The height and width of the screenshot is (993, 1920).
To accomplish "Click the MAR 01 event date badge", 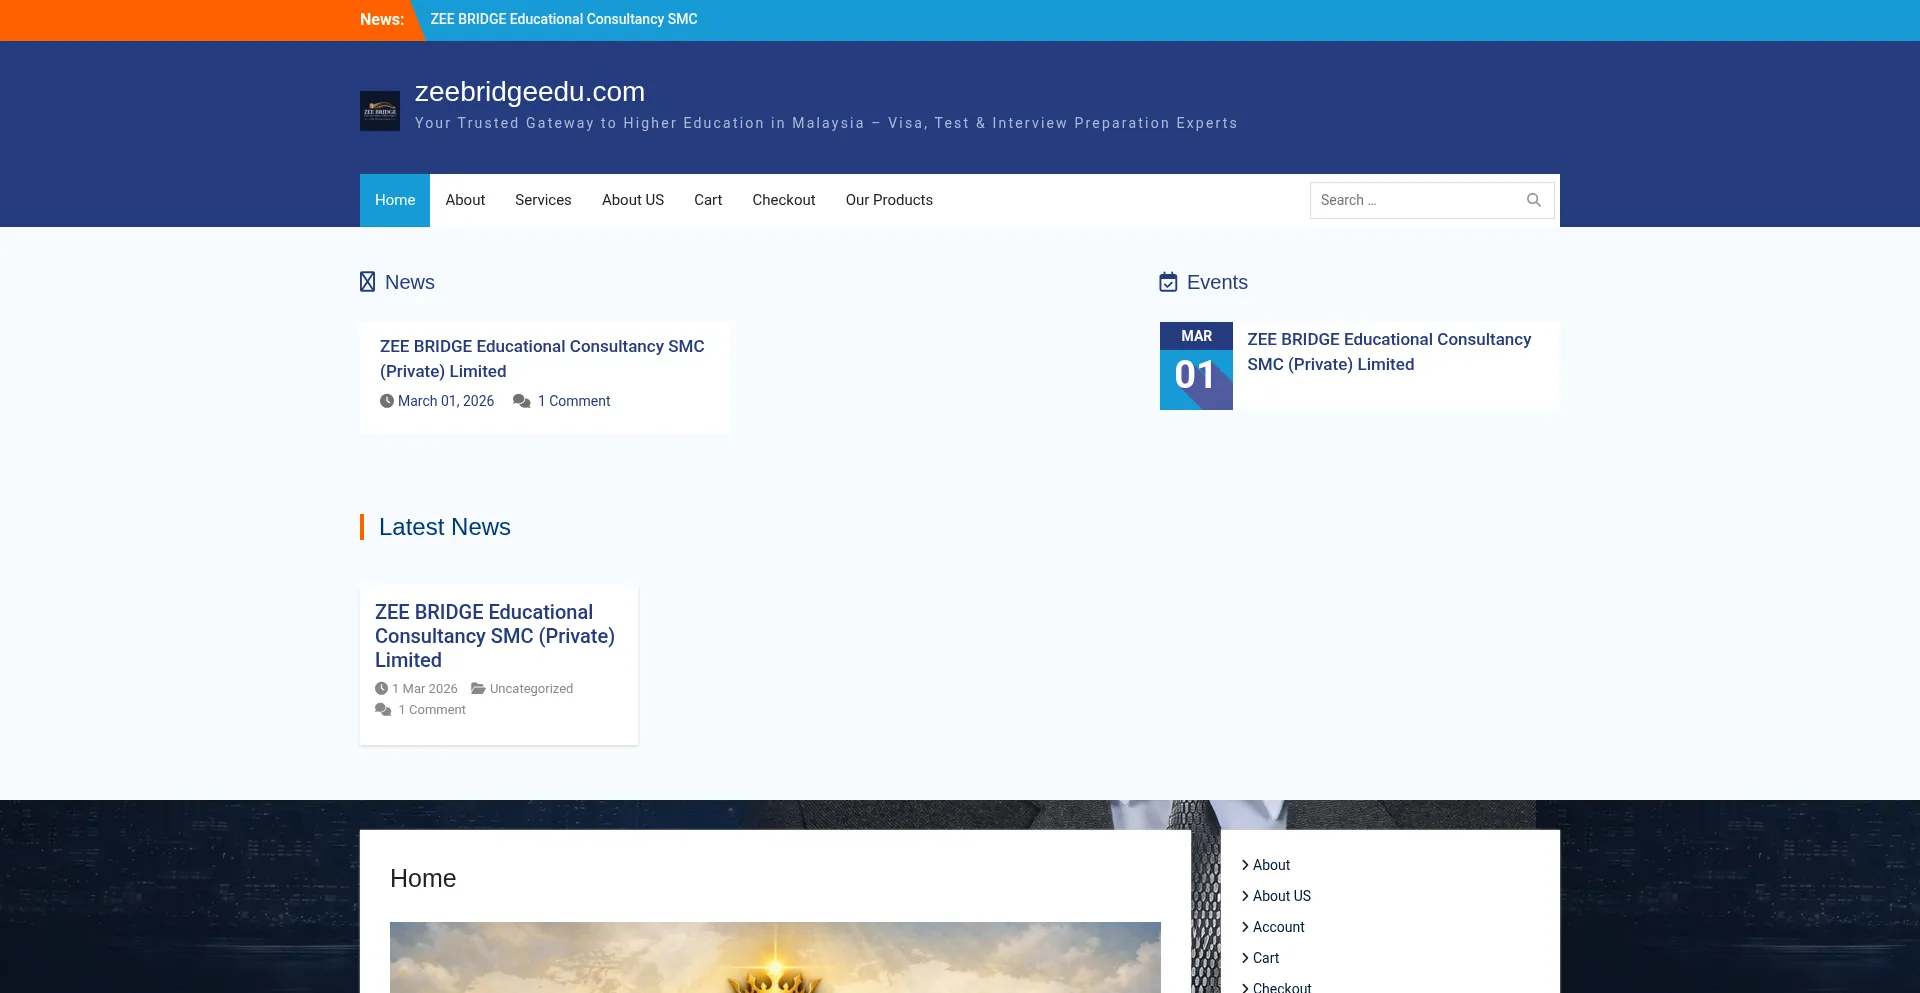I will pos(1196,366).
